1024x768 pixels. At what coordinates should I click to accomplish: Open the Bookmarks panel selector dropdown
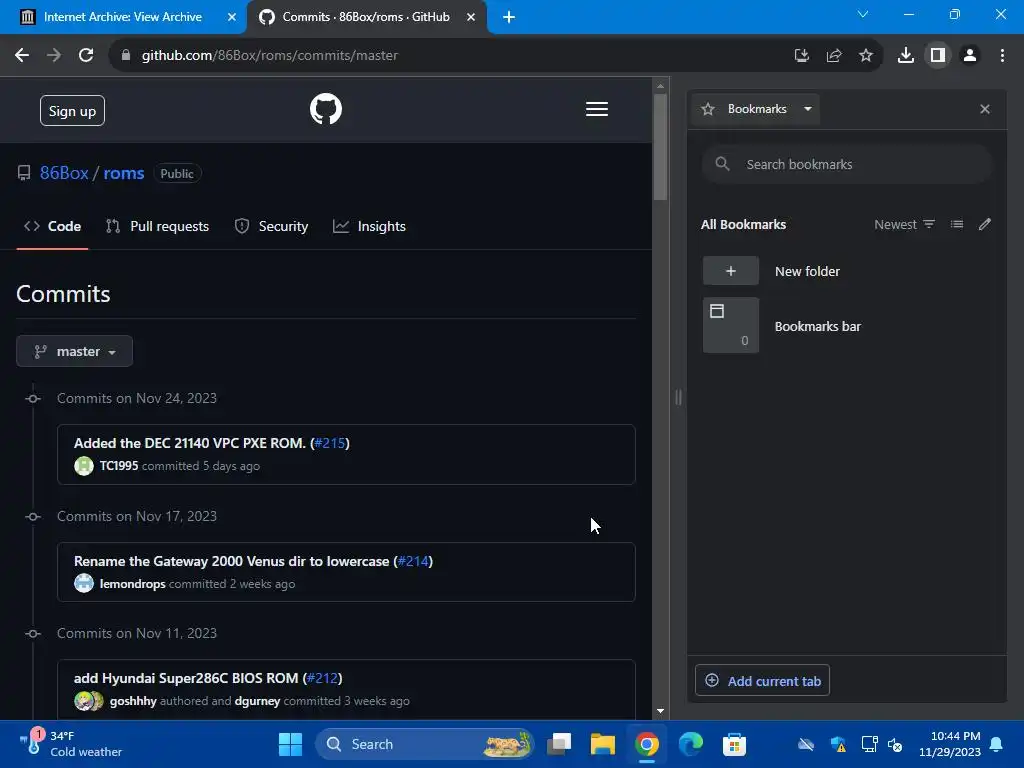(x=757, y=109)
